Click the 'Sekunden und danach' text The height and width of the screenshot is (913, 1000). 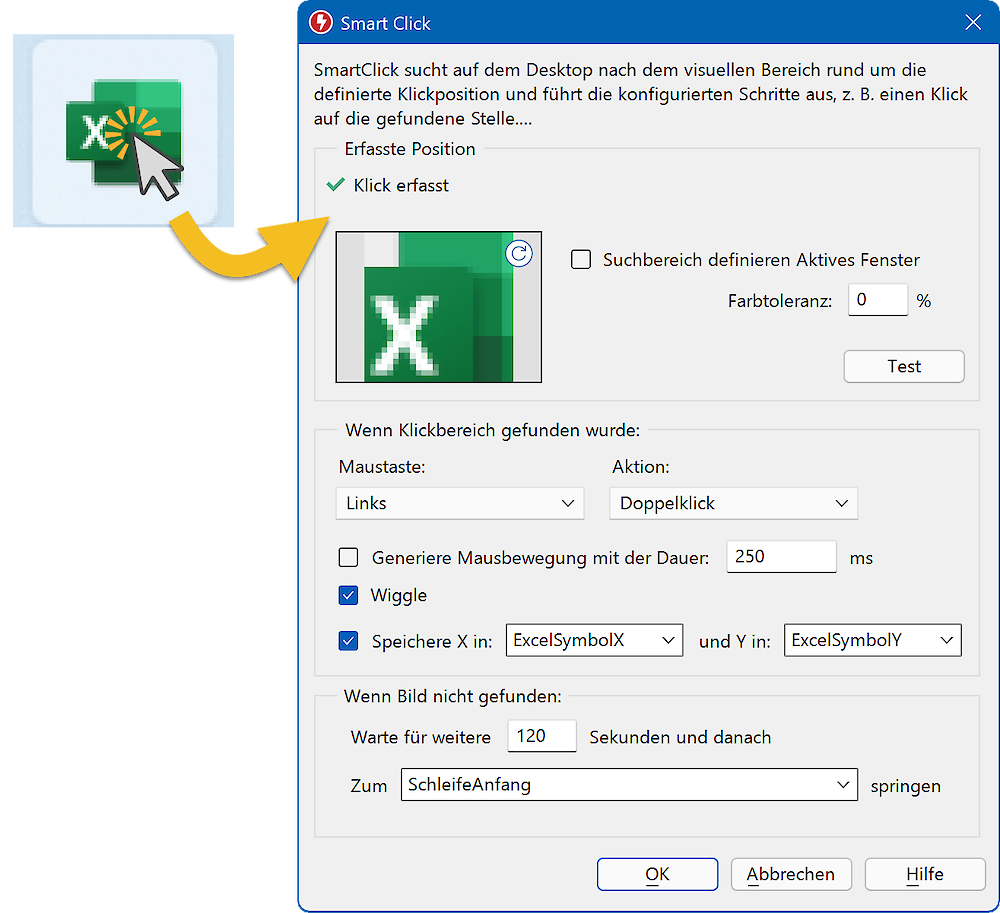[680, 738]
